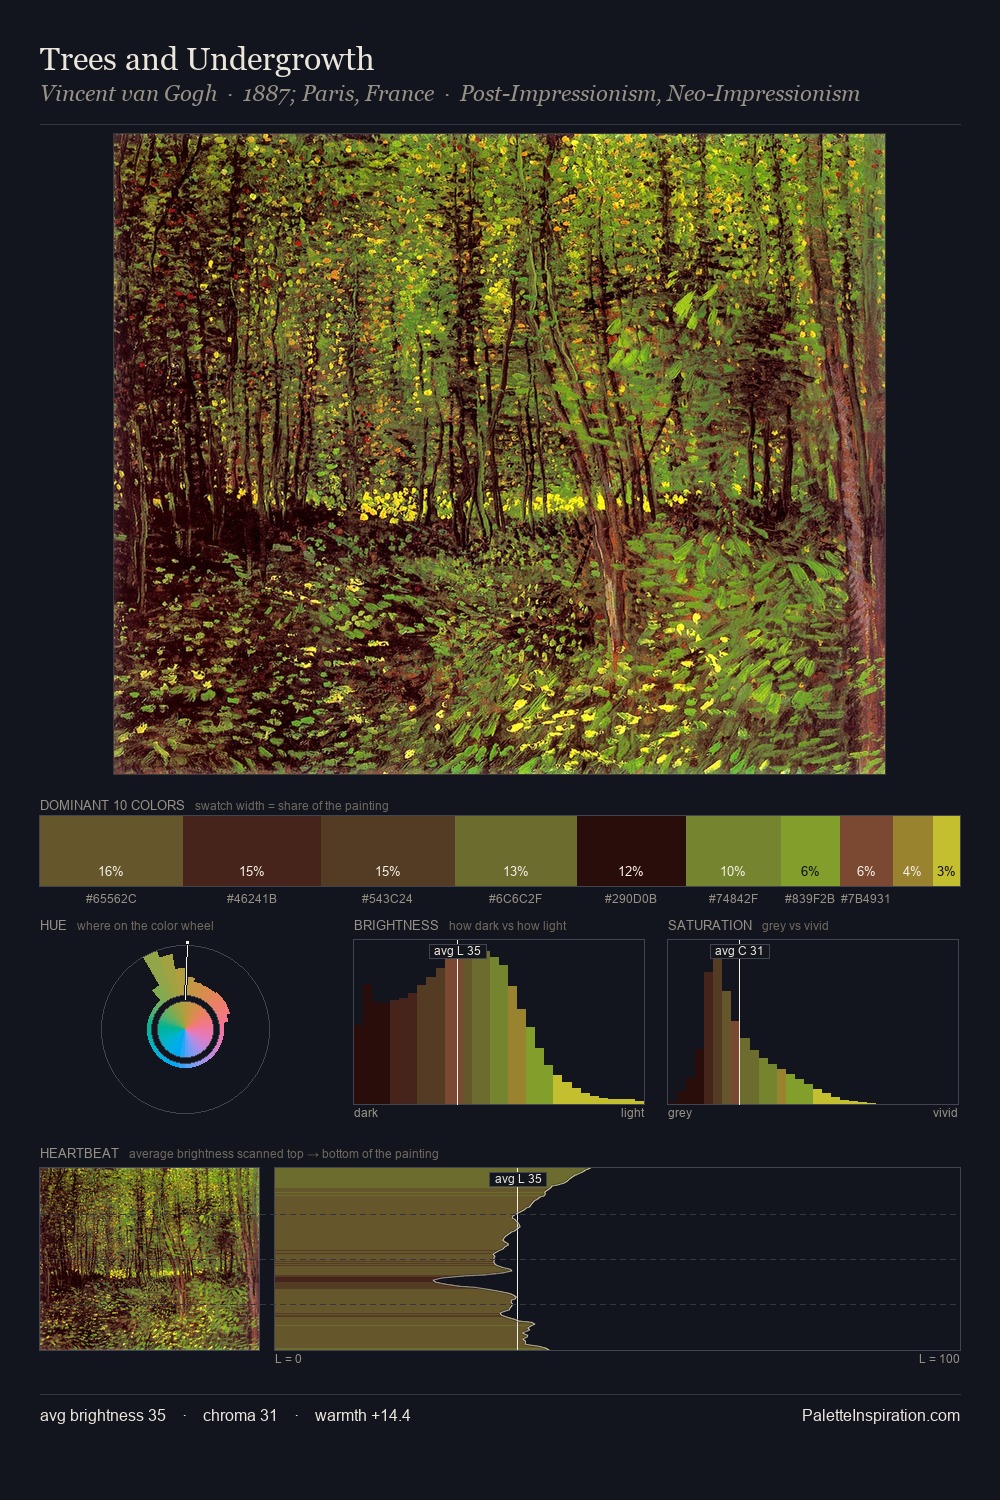Click the hex code #46241B label
The image size is (1000, 1500).
[252, 899]
